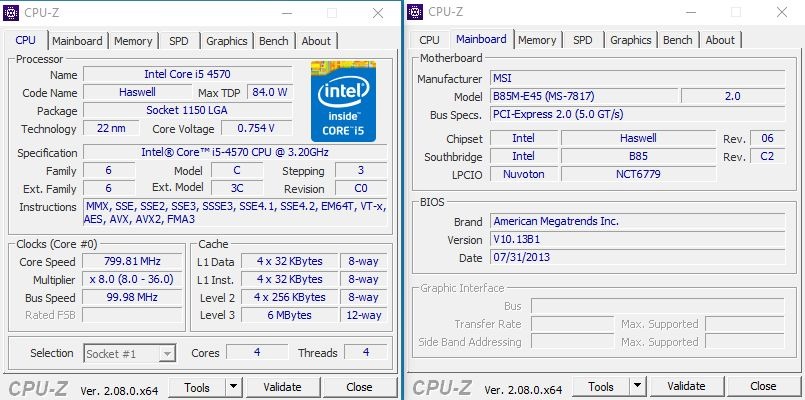Click Stepping value 3
The image size is (805, 400).
coord(361,170)
